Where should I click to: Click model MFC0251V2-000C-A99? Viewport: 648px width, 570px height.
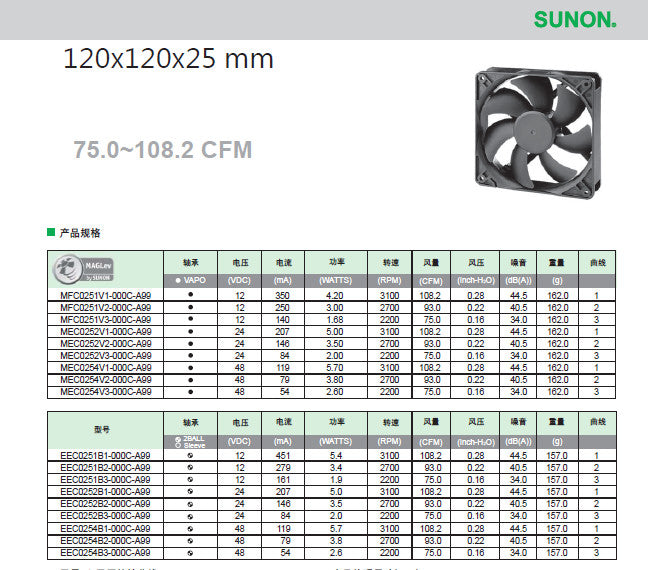(105, 308)
